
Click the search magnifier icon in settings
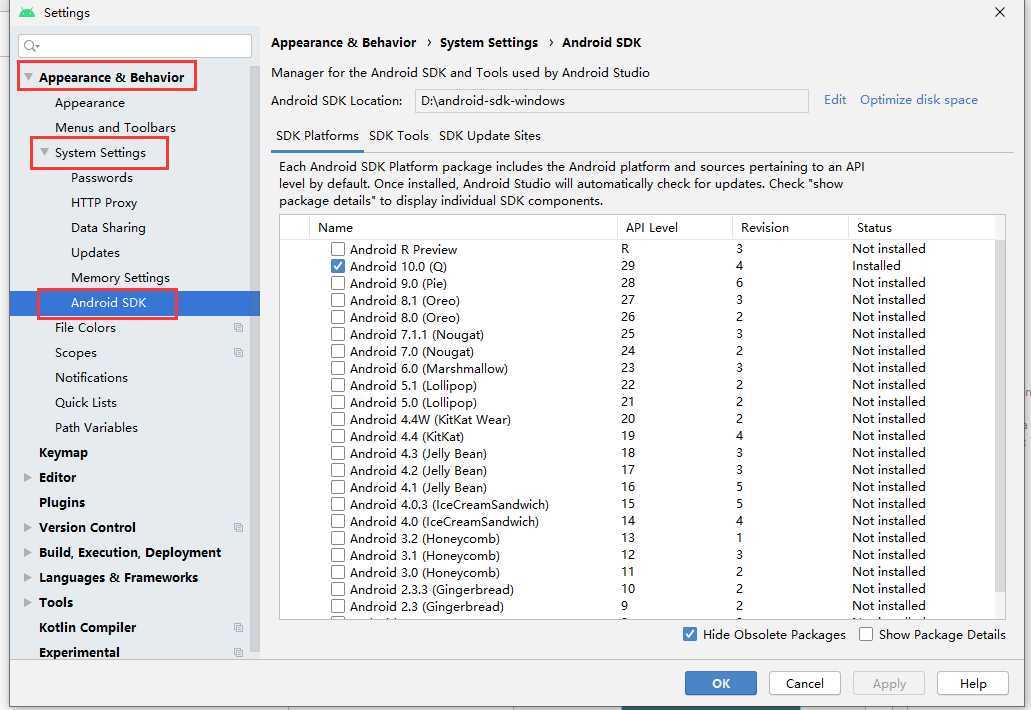click(x=31, y=45)
